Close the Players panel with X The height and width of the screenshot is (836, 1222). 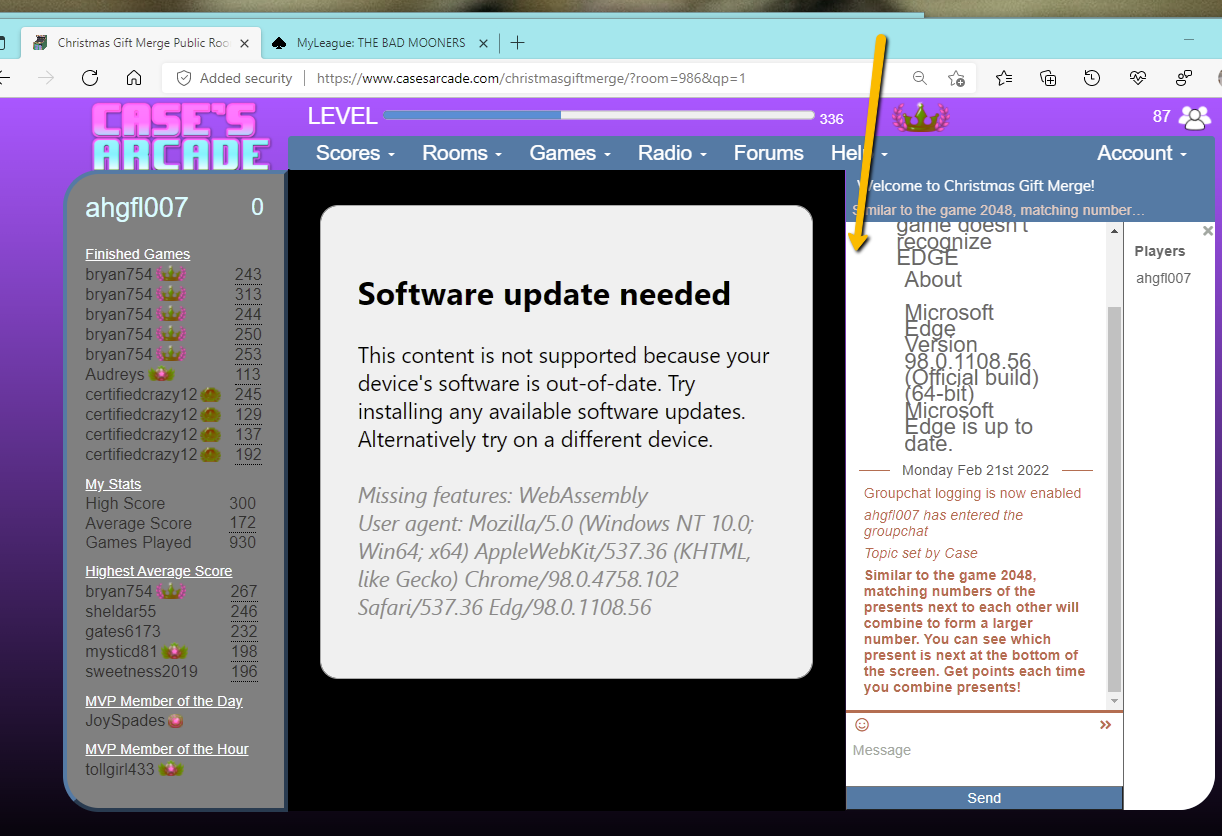point(1207,231)
